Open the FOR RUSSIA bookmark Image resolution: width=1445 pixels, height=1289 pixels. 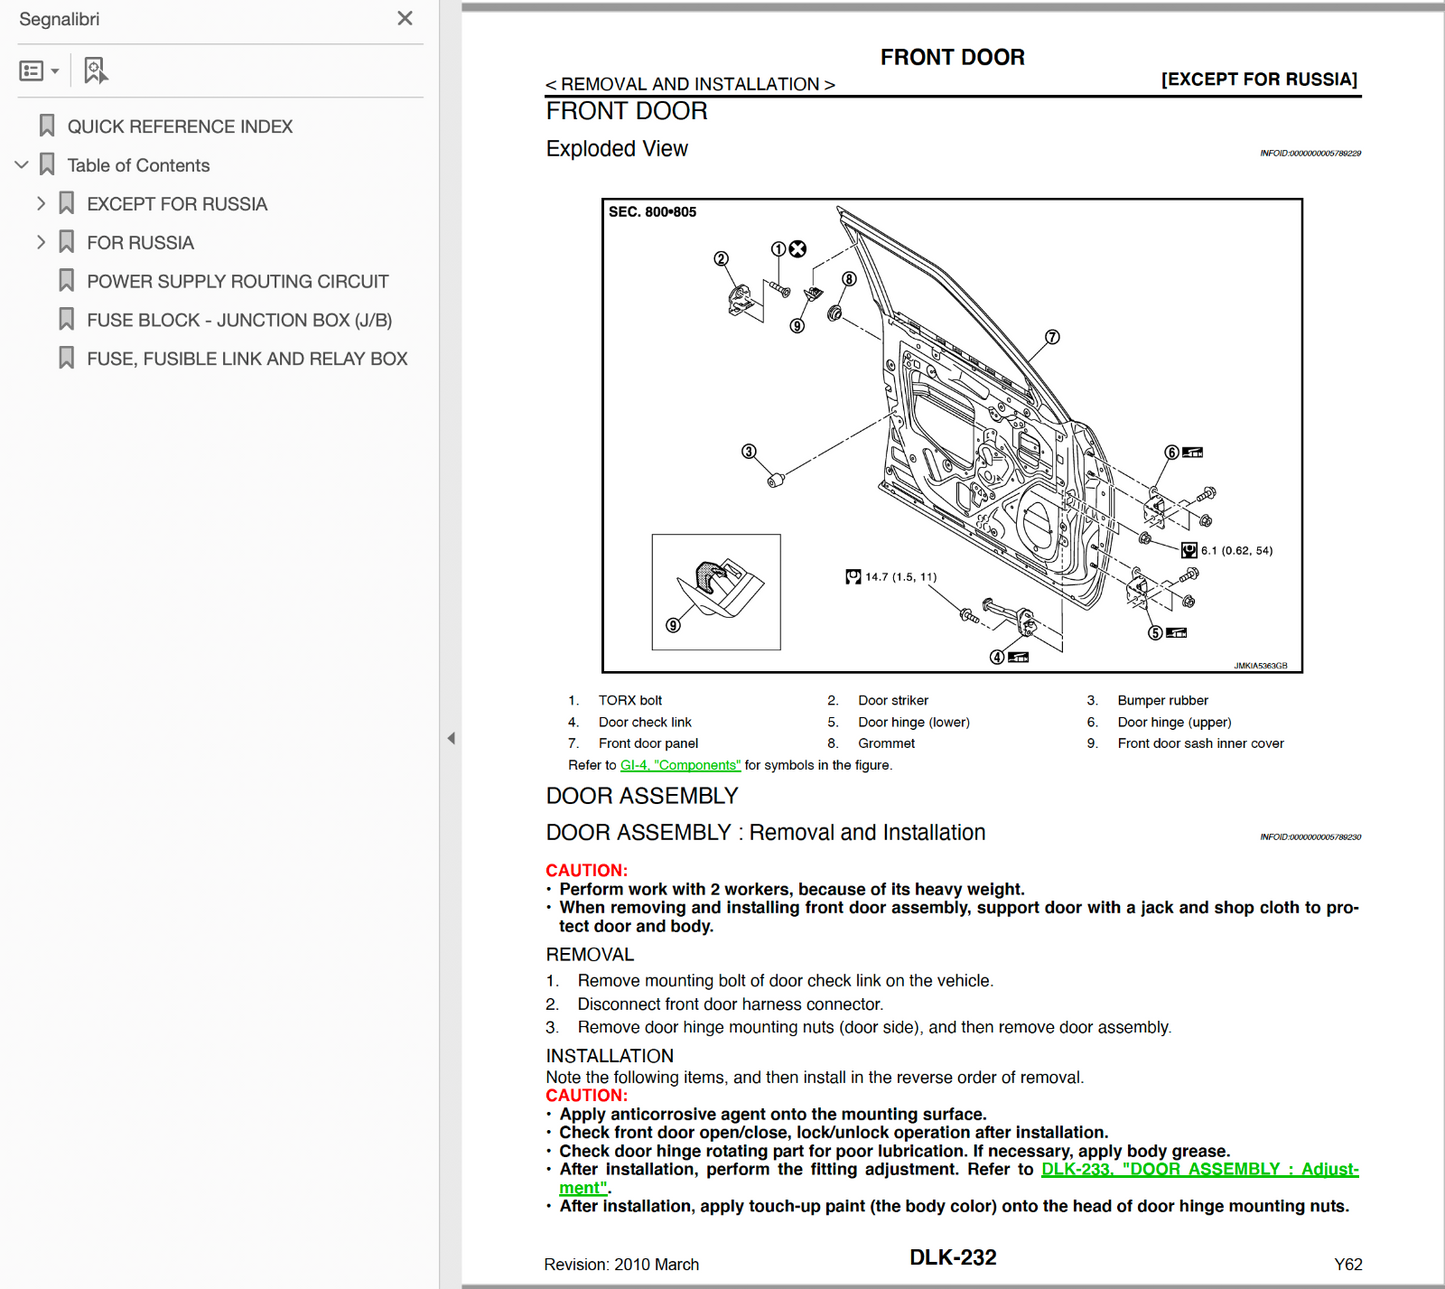140,243
